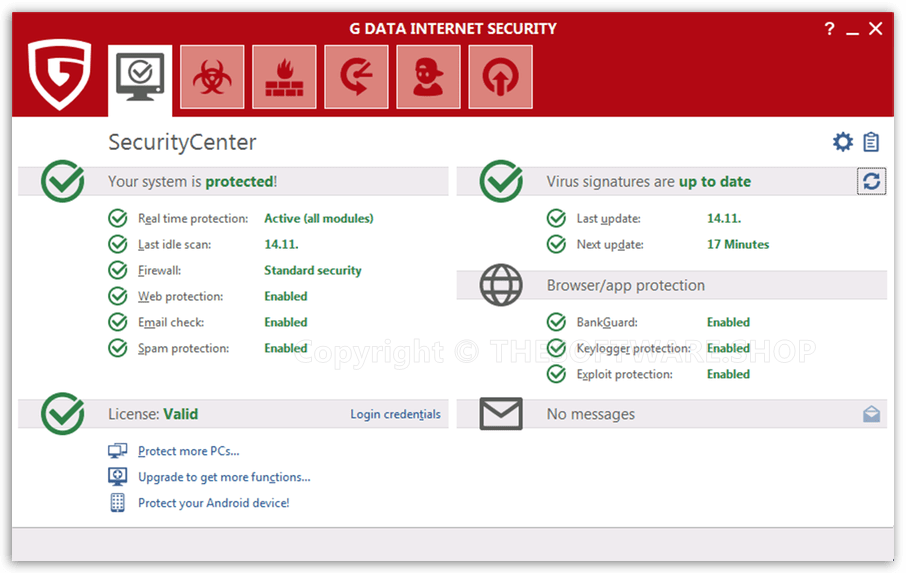This screenshot has height=573, width=906.
Task: Click the Enabled value for Web protection
Action: point(286,296)
